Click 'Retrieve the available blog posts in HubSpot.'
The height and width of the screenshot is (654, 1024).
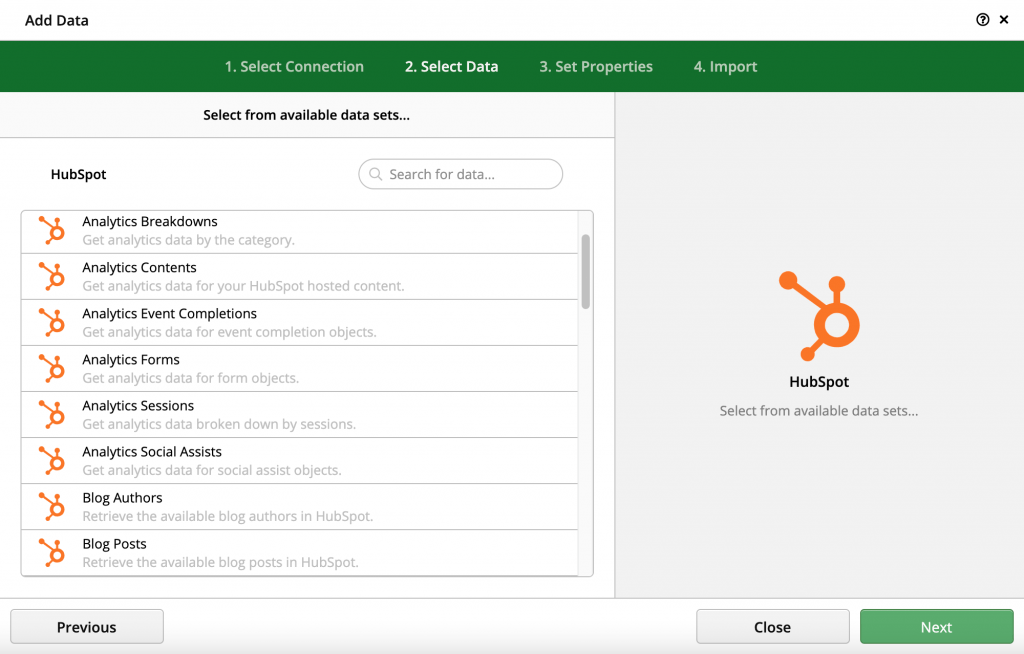point(220,562)
